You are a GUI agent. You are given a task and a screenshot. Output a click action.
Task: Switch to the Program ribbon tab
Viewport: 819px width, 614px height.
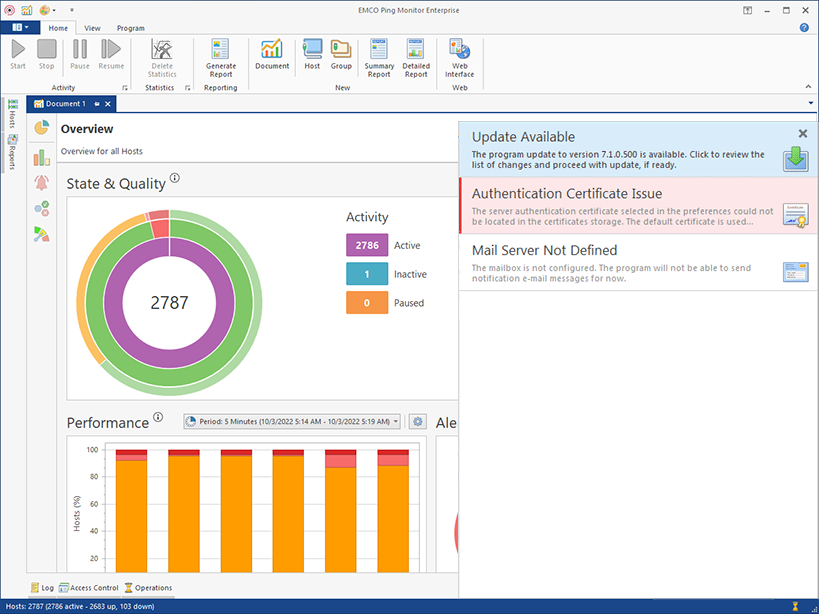130,28
